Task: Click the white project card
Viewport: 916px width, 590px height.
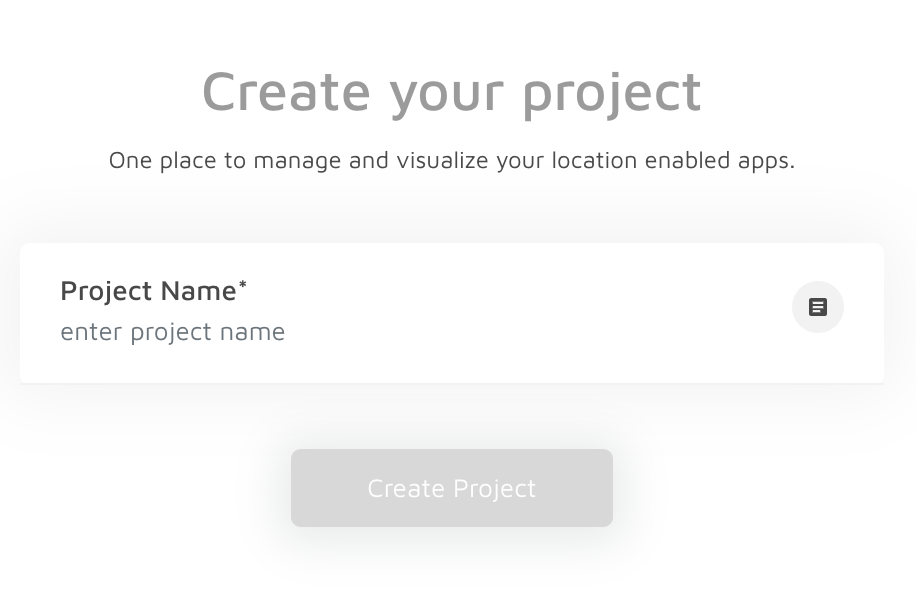Action: 451,312
